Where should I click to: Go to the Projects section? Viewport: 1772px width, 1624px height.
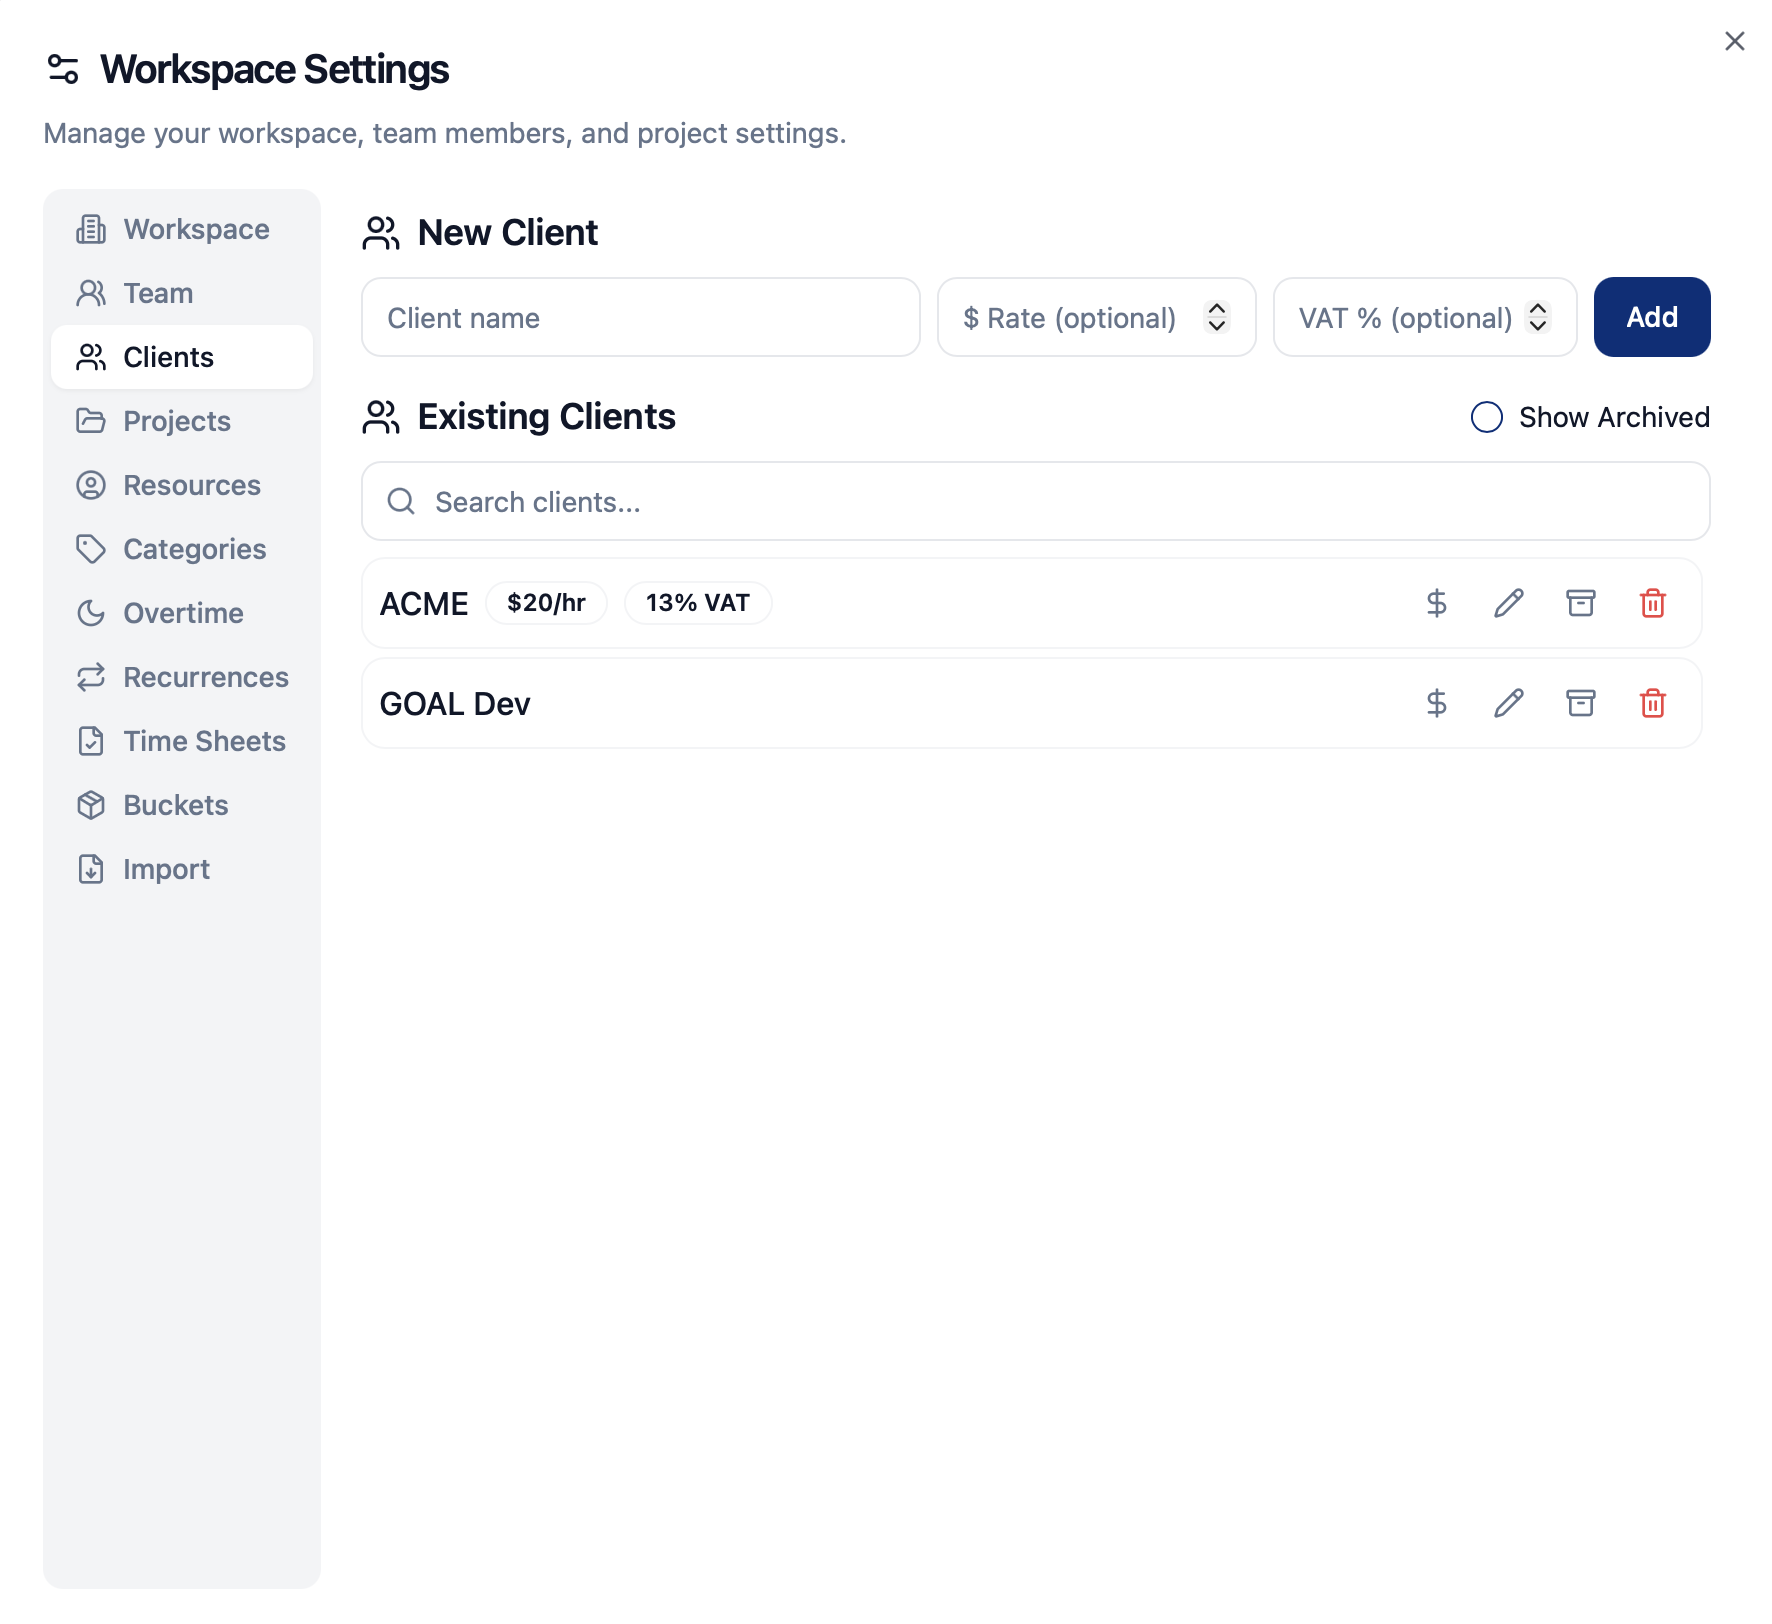182,421
